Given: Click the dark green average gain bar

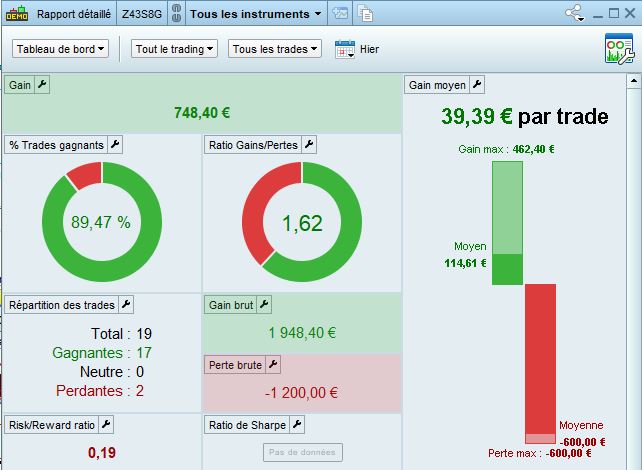Looking at the screenshot, I should [x=507, y=269].
